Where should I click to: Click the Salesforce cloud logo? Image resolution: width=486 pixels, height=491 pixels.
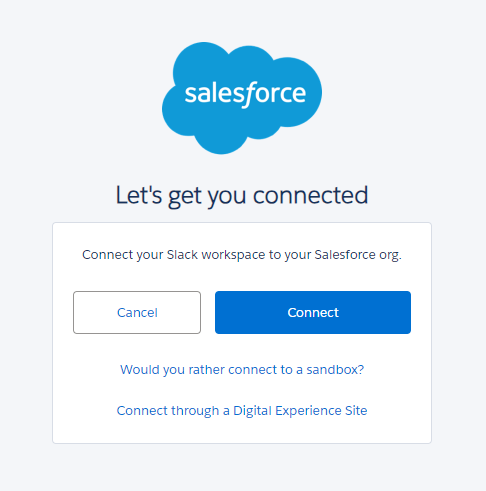tap(242, 98)
